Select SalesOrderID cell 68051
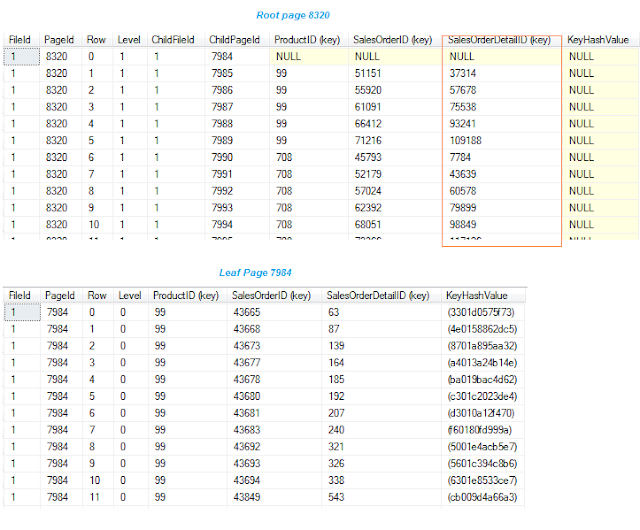This screenshot has height=530, width=640. 395,225
